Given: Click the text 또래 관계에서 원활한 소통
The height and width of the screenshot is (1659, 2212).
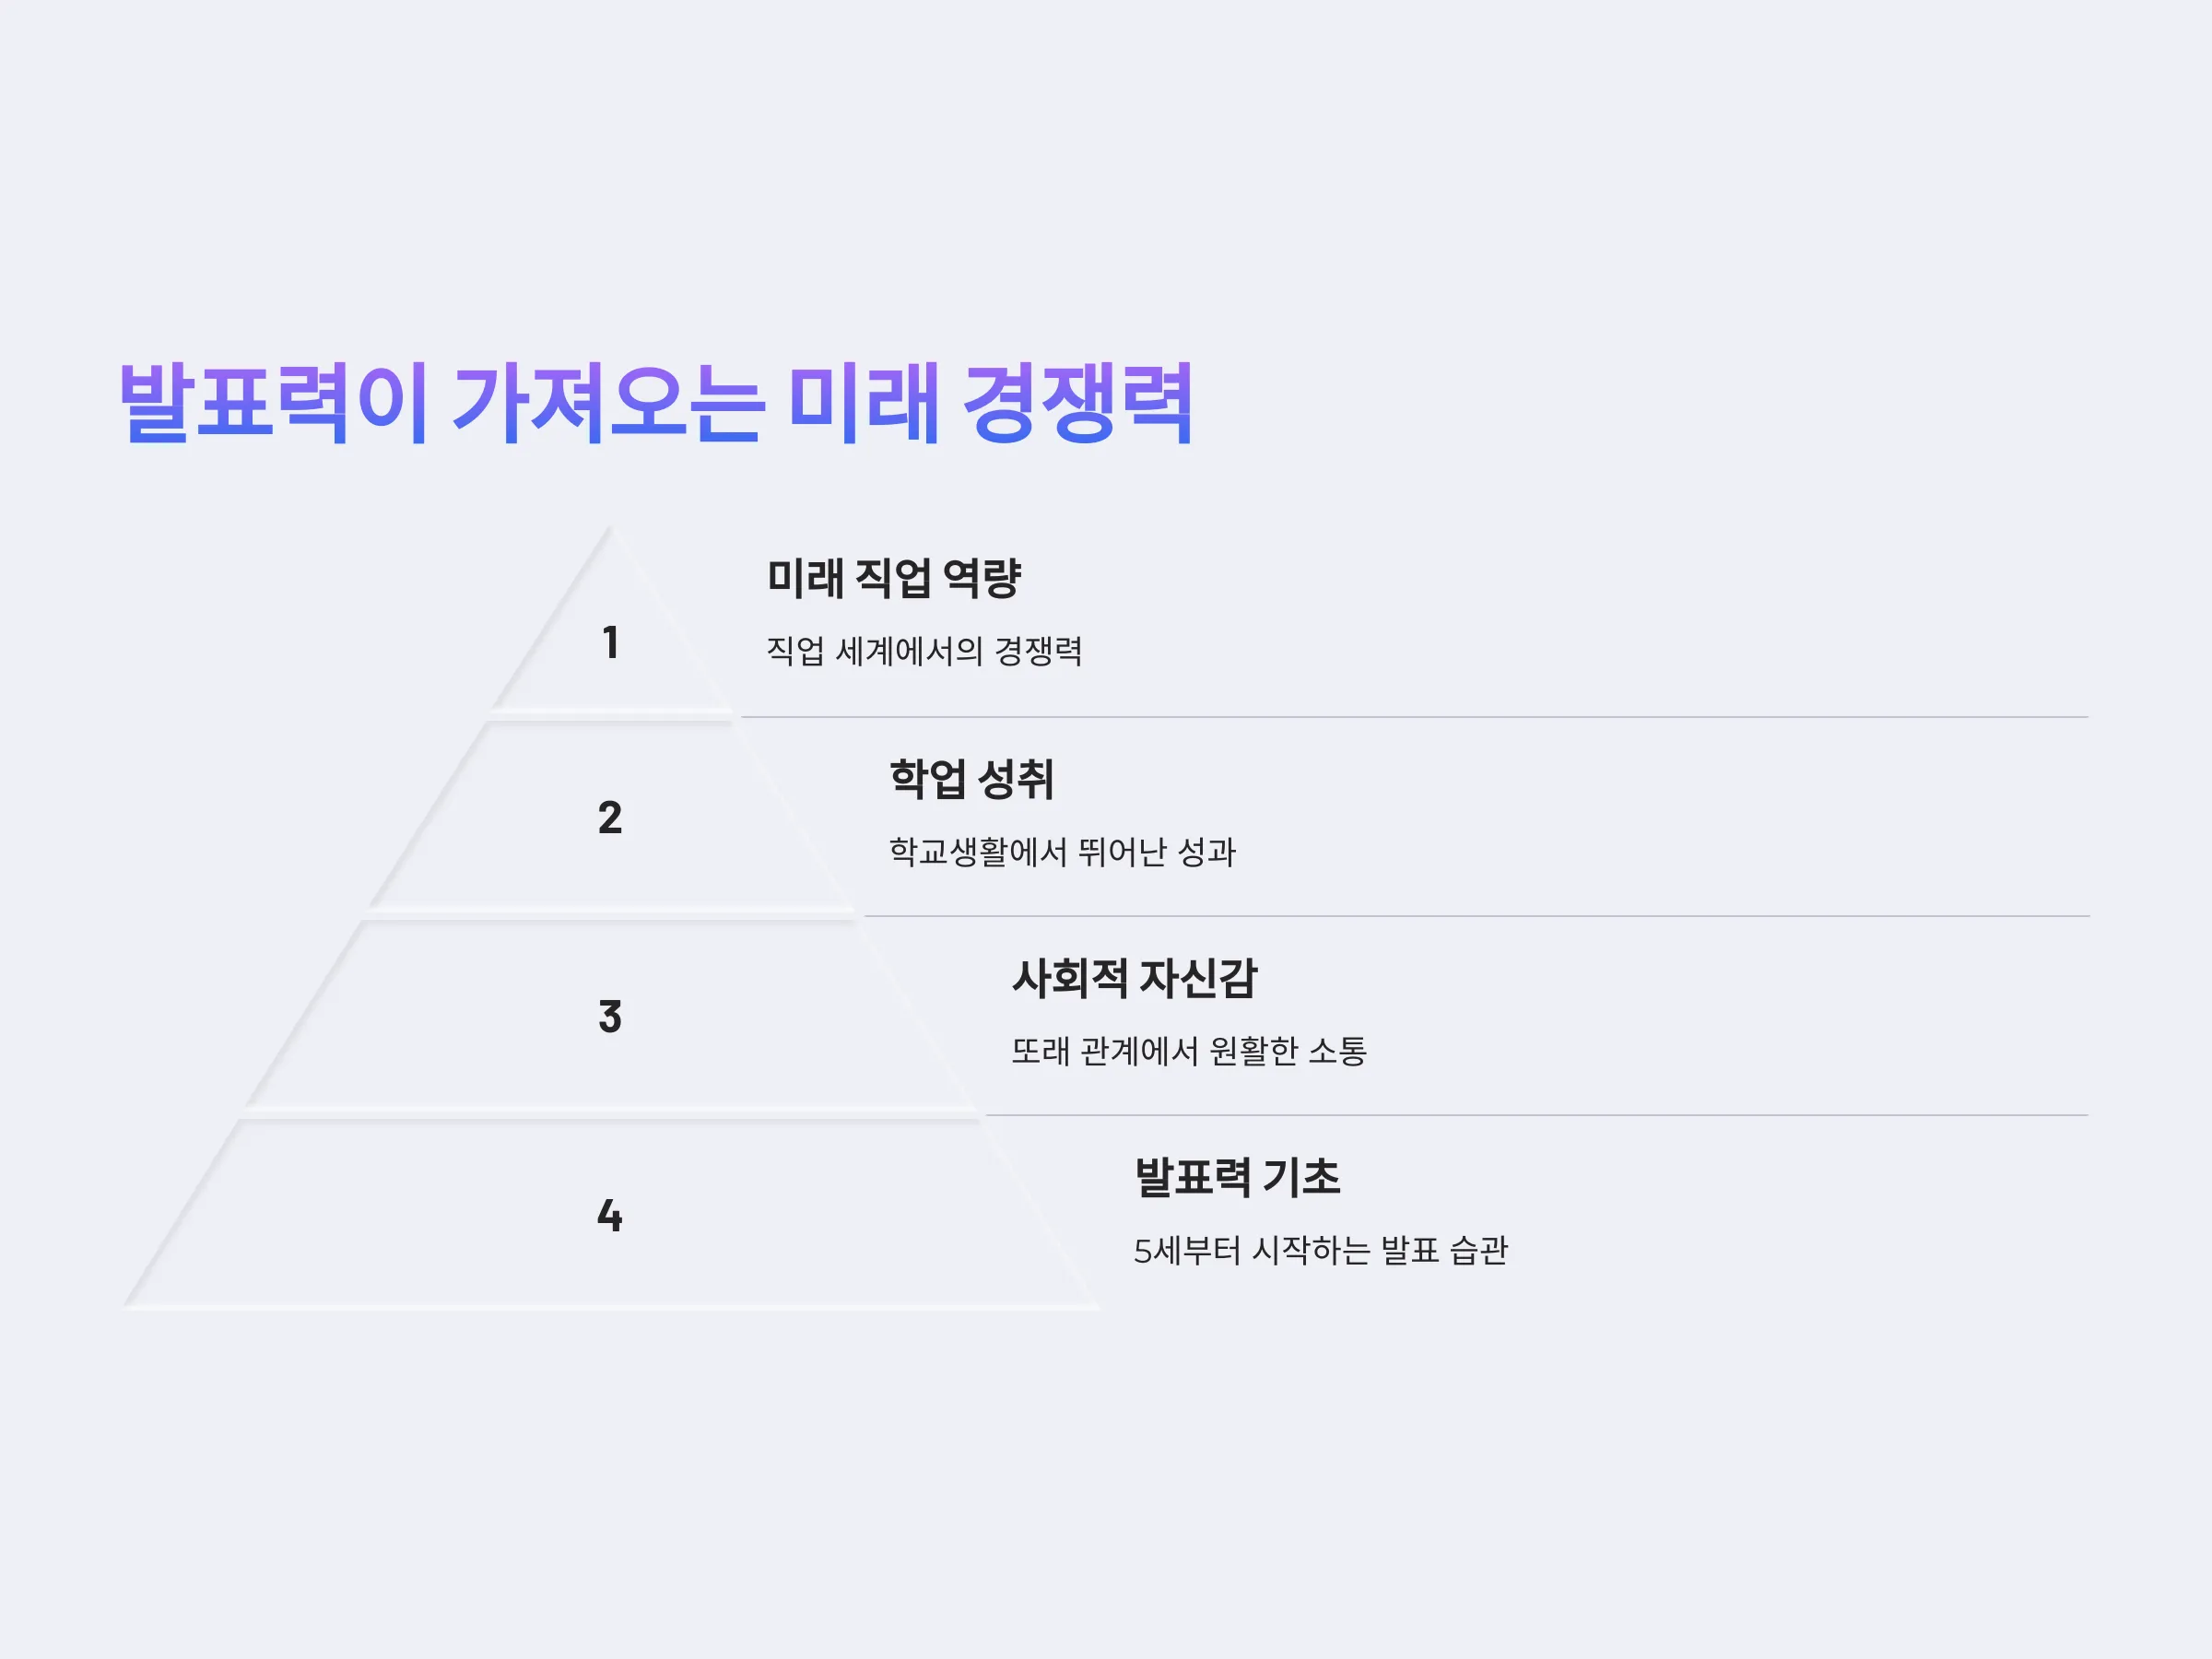Looking at the screenshot, I should [1189, 1051].
